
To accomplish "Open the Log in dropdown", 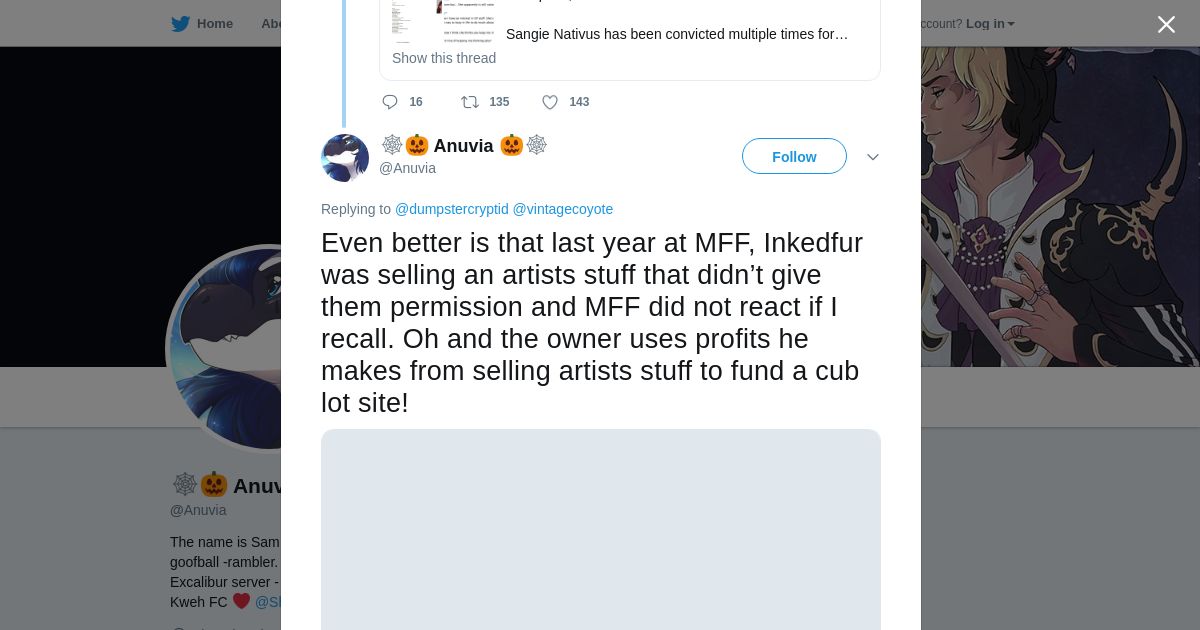I will [989, 24].
